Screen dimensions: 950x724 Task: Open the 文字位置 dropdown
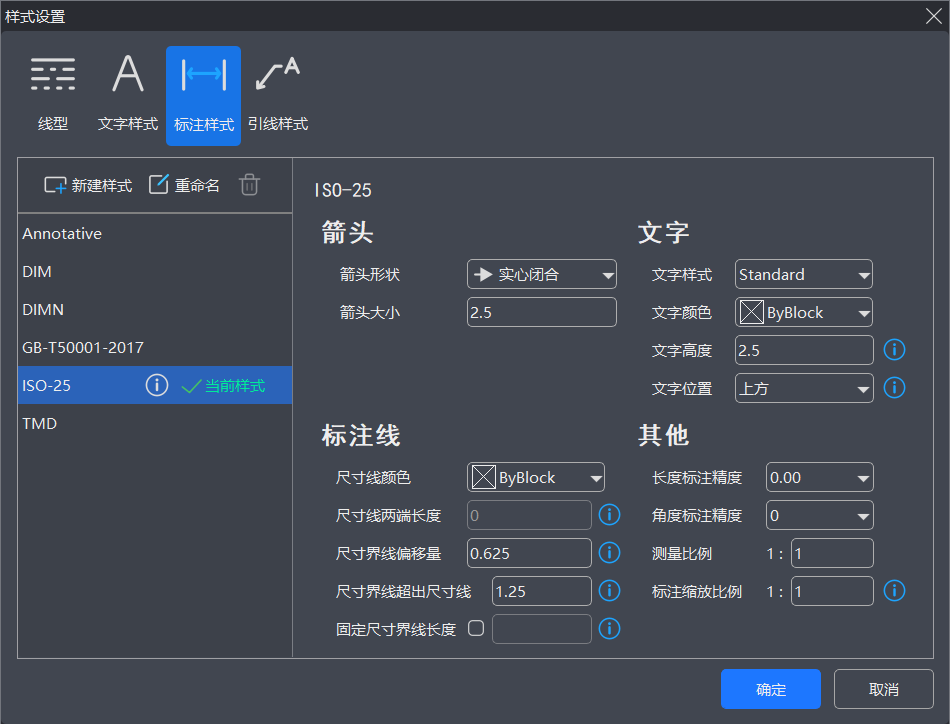[x=803, y=388]
